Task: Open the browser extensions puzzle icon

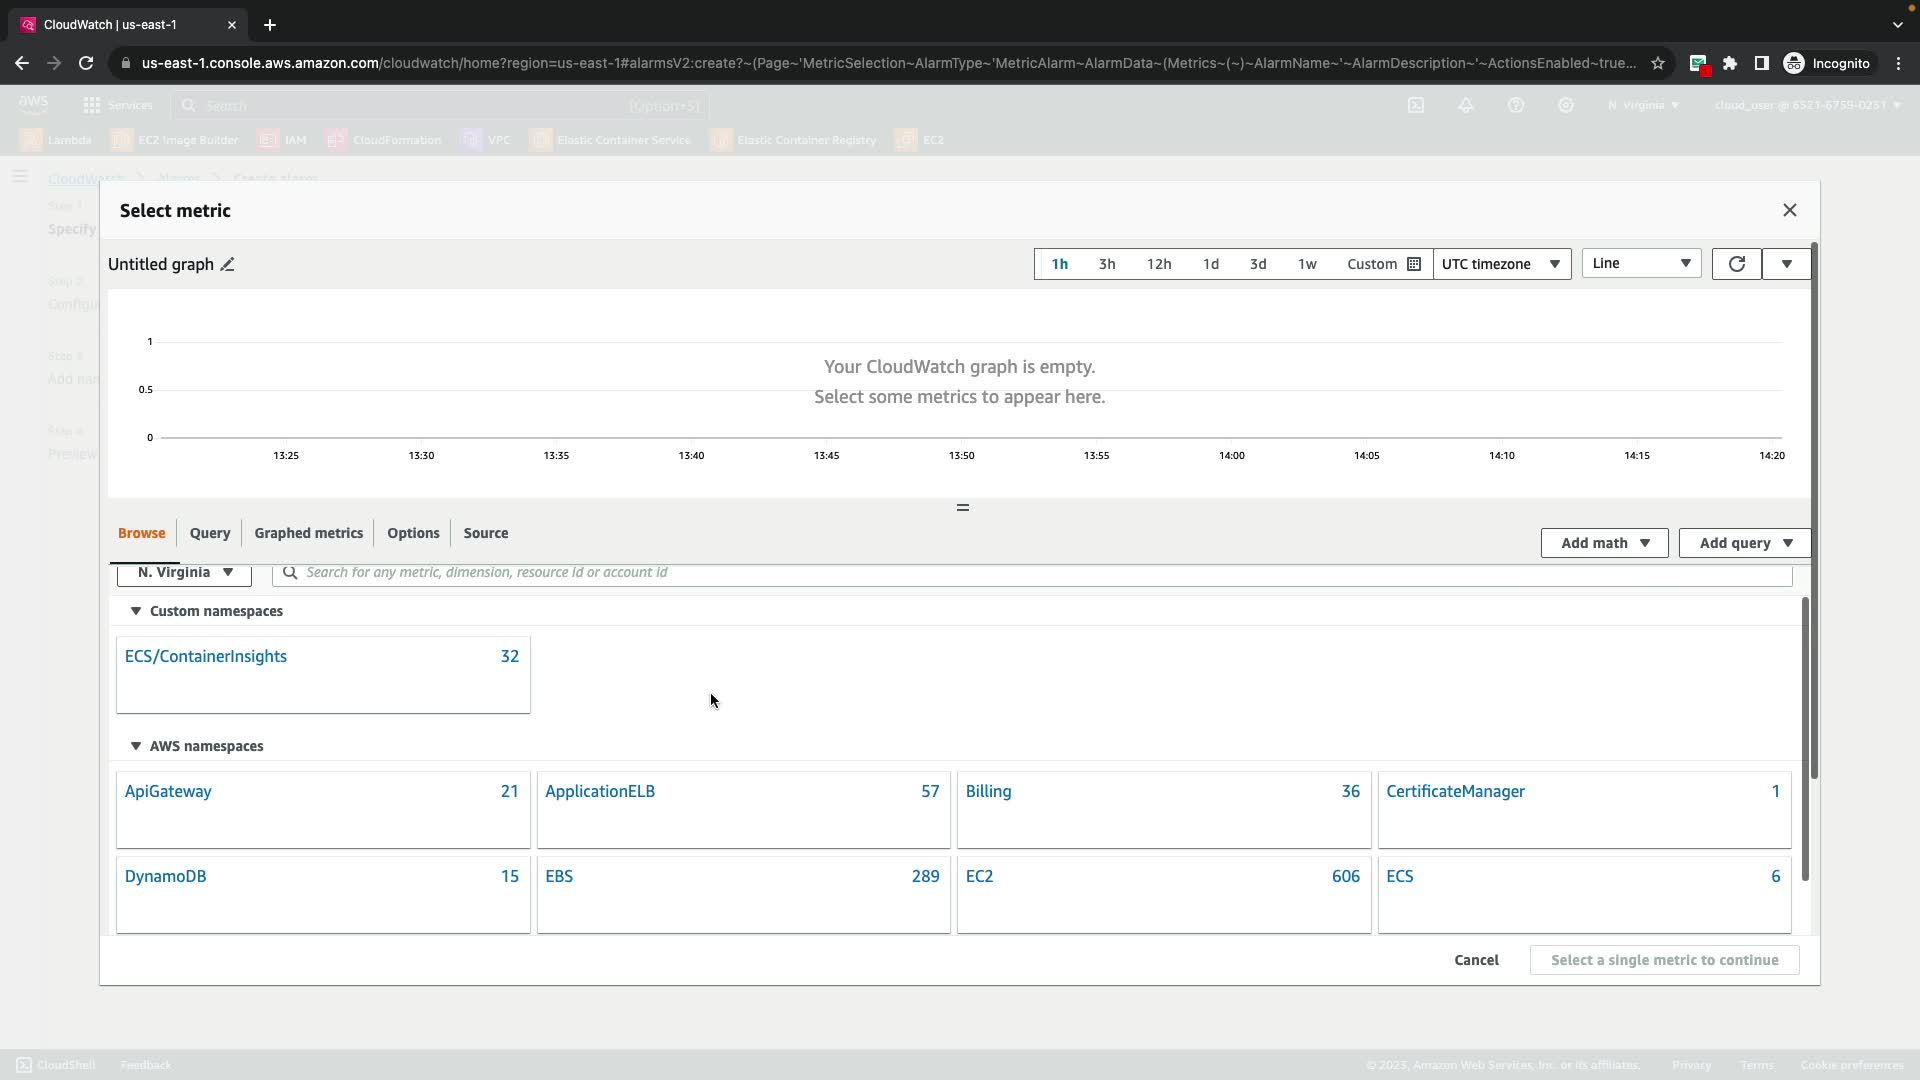Action: (1730, 63)
